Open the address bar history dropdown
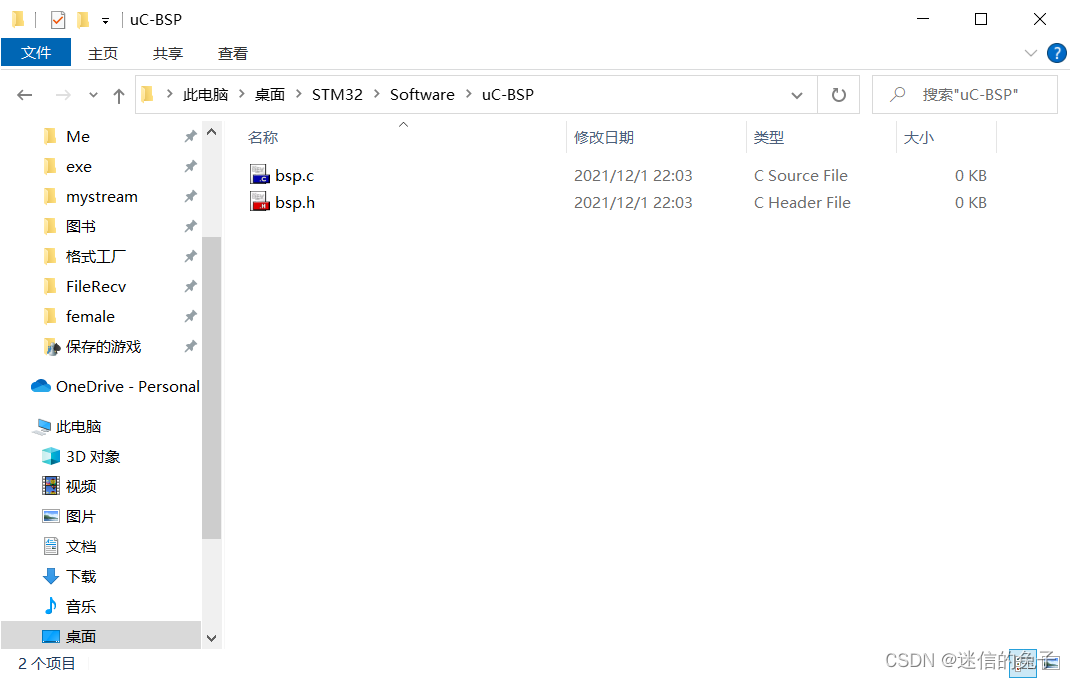 [796, 95]
